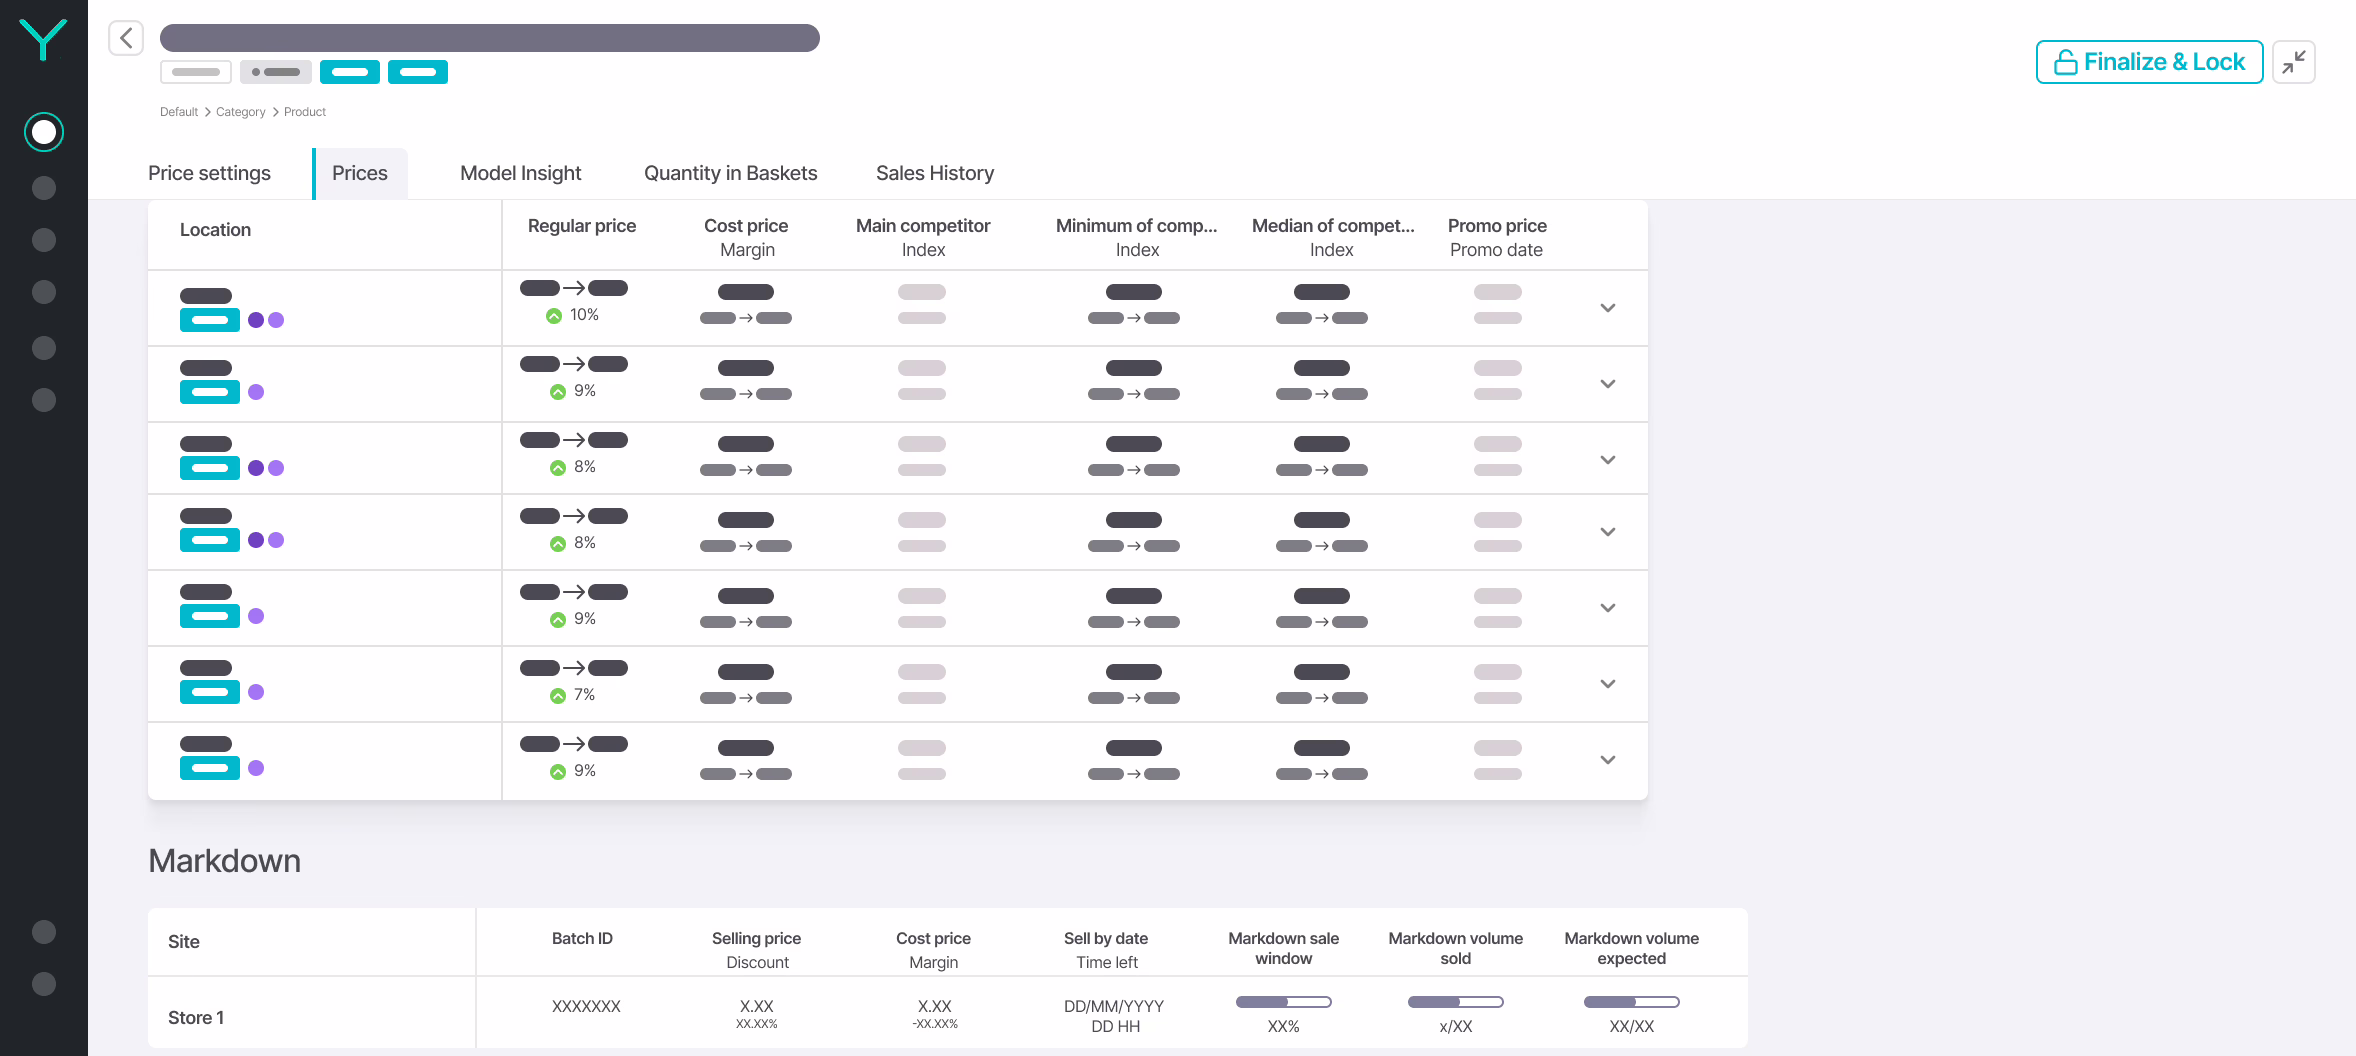Click the Y logo in the sidebar
The width and height of the screenshot is (2356, 1056).
pyautogui.click(x=43, y=40)
